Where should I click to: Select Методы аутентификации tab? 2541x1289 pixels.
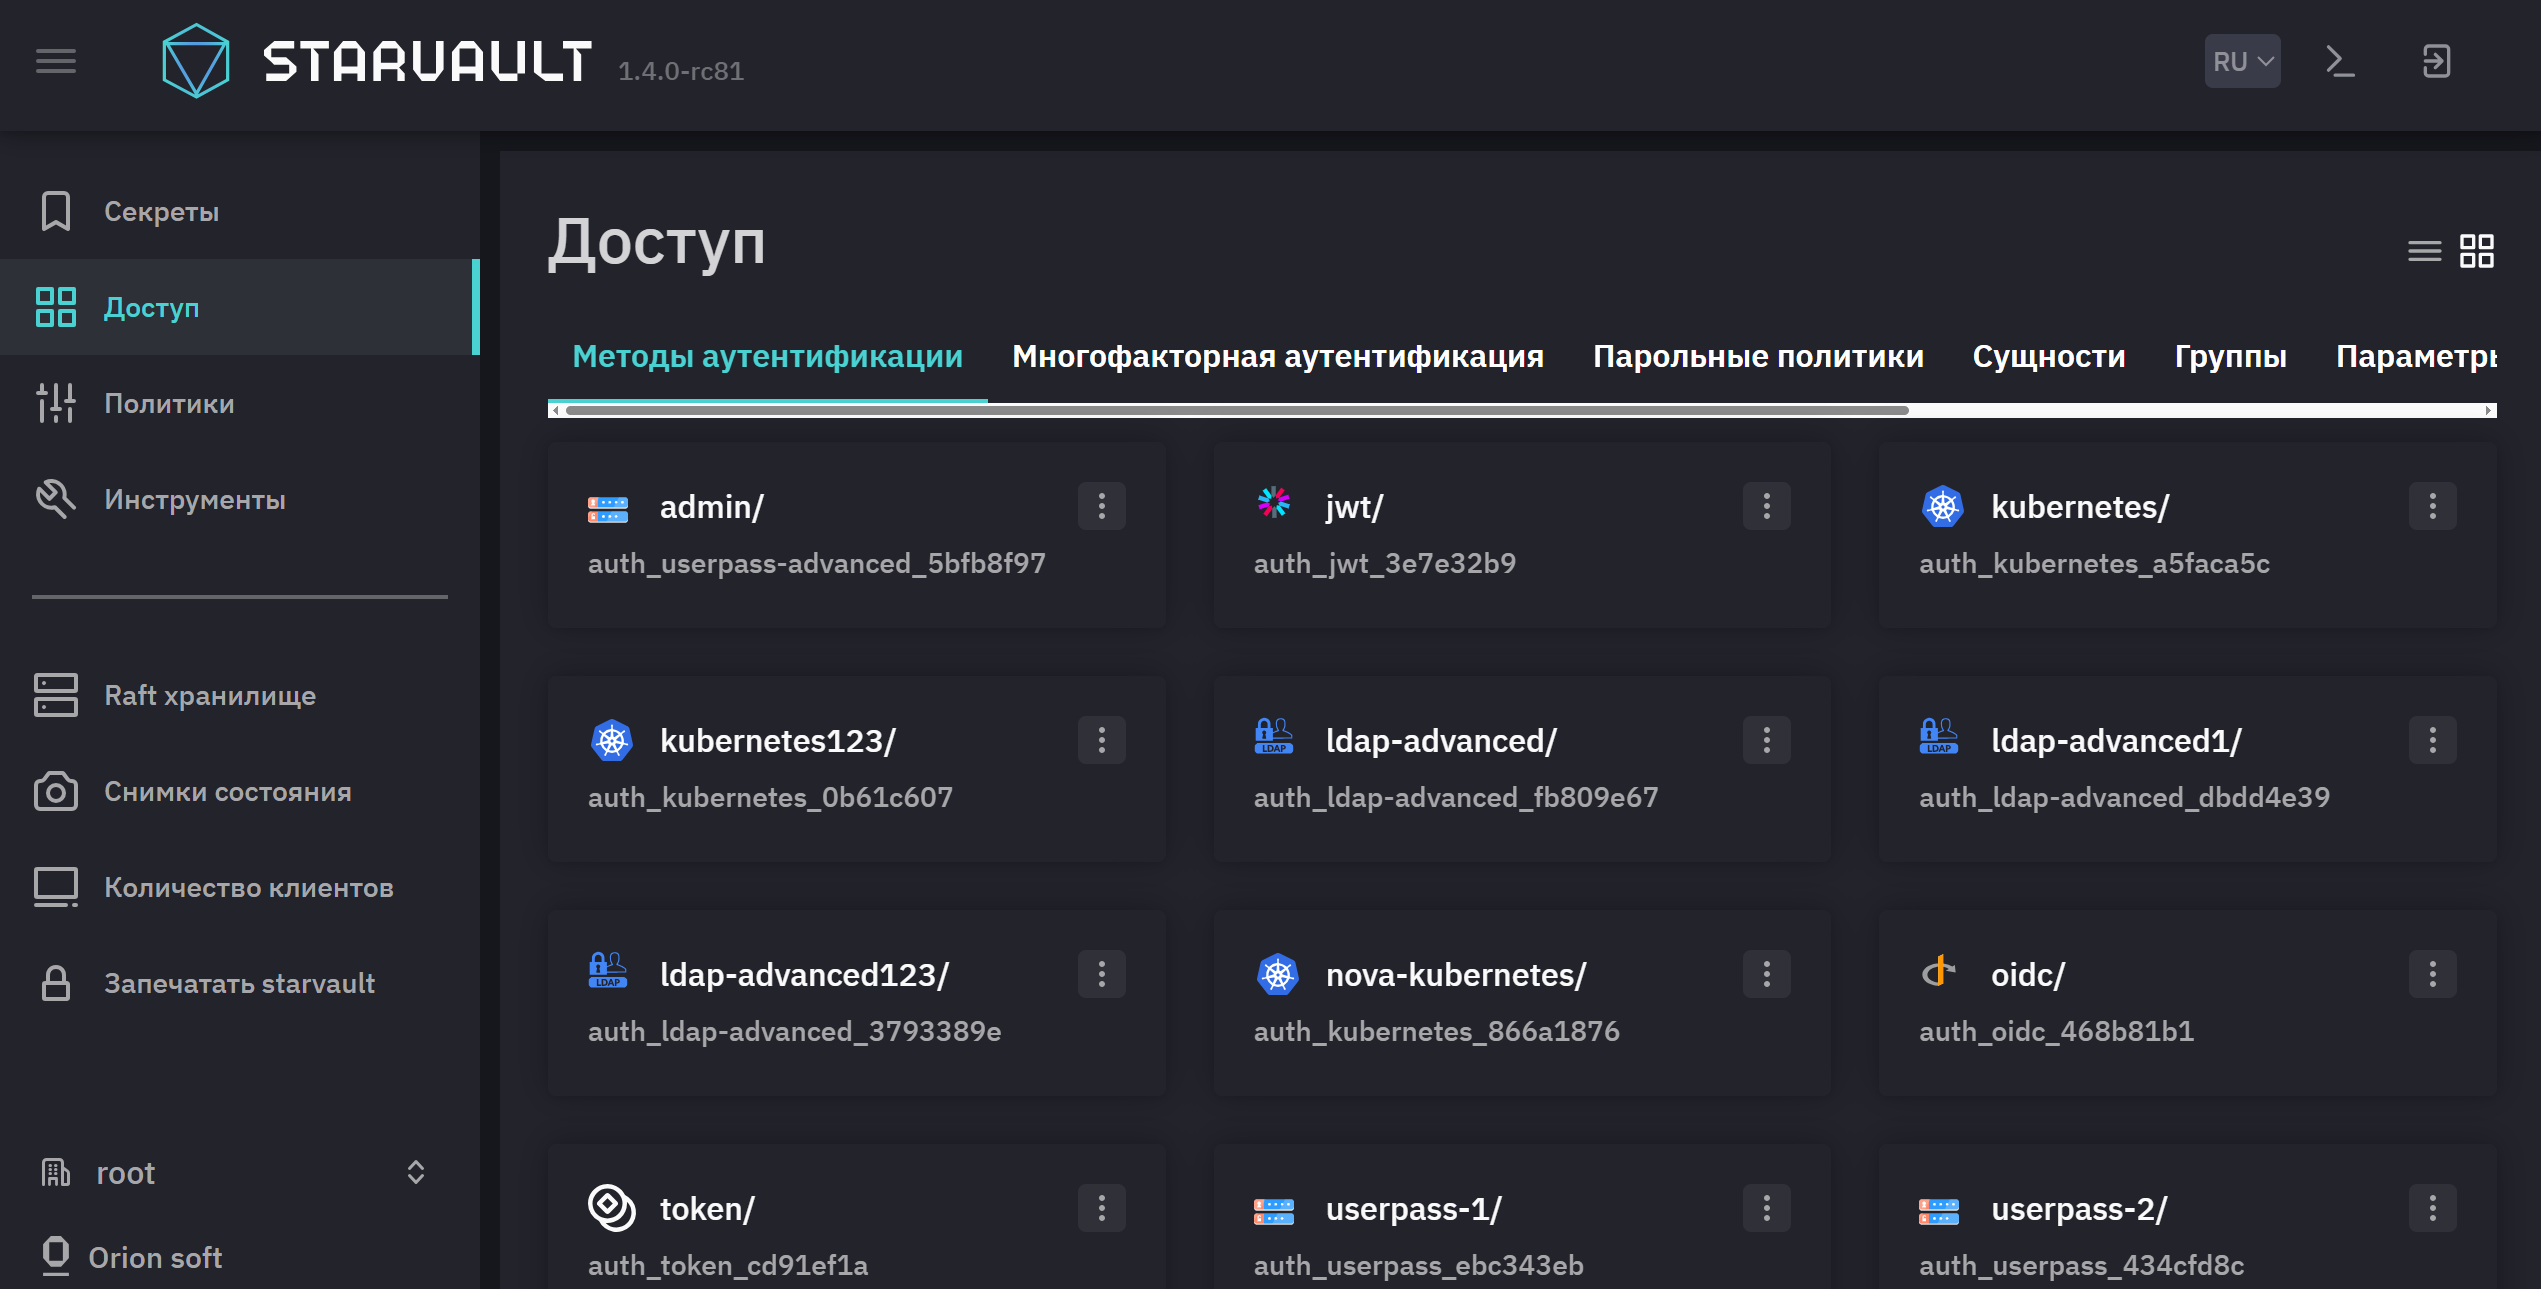pyautogui.click(x=767, y=356)
